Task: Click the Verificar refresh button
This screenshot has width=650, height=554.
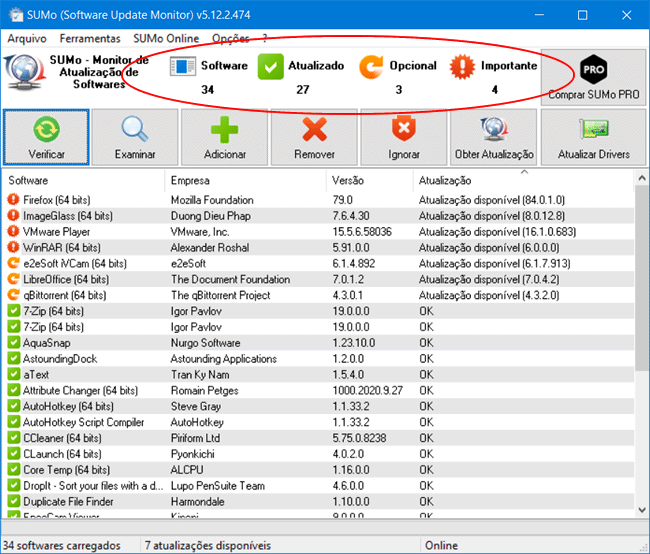Action: 45,137
